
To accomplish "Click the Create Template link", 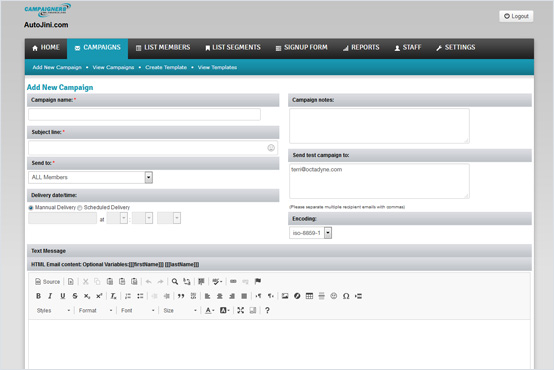I will 166,67.
